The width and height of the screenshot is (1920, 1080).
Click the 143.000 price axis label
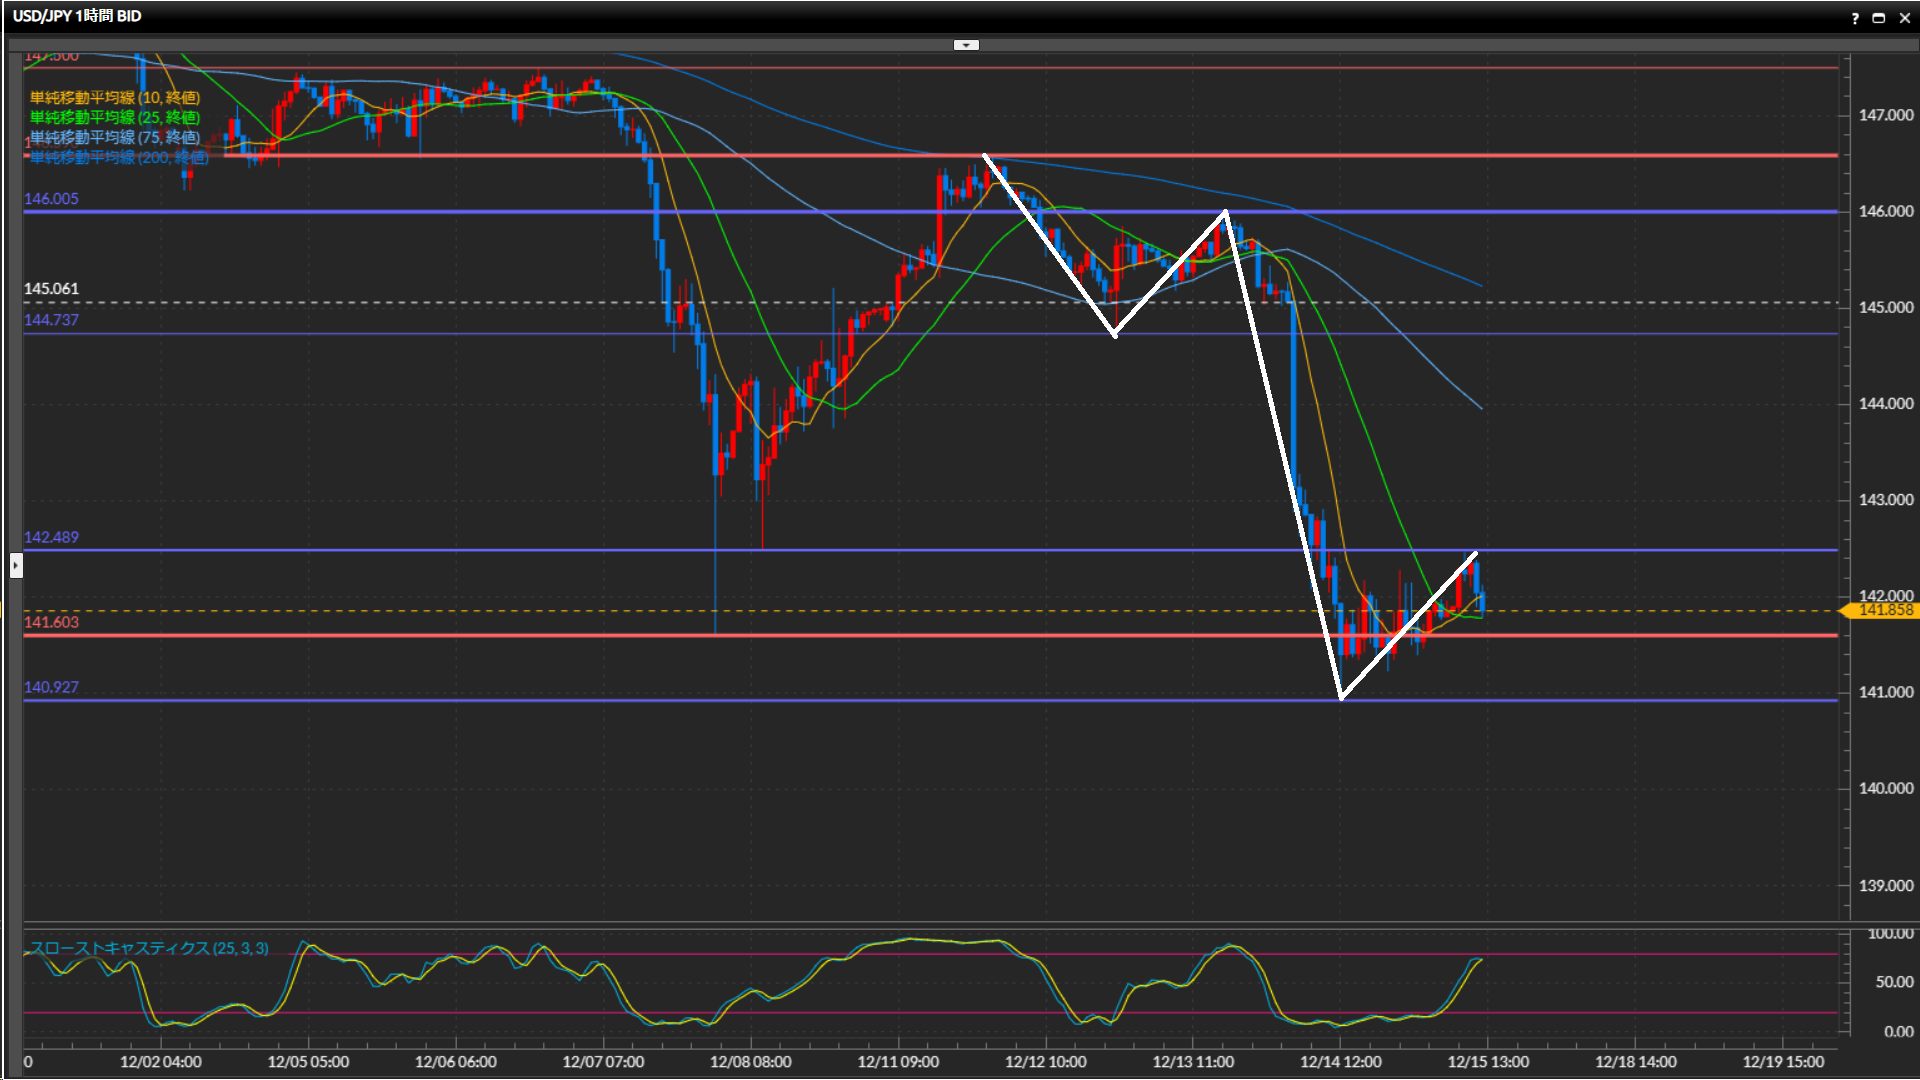click(1885, 500)
